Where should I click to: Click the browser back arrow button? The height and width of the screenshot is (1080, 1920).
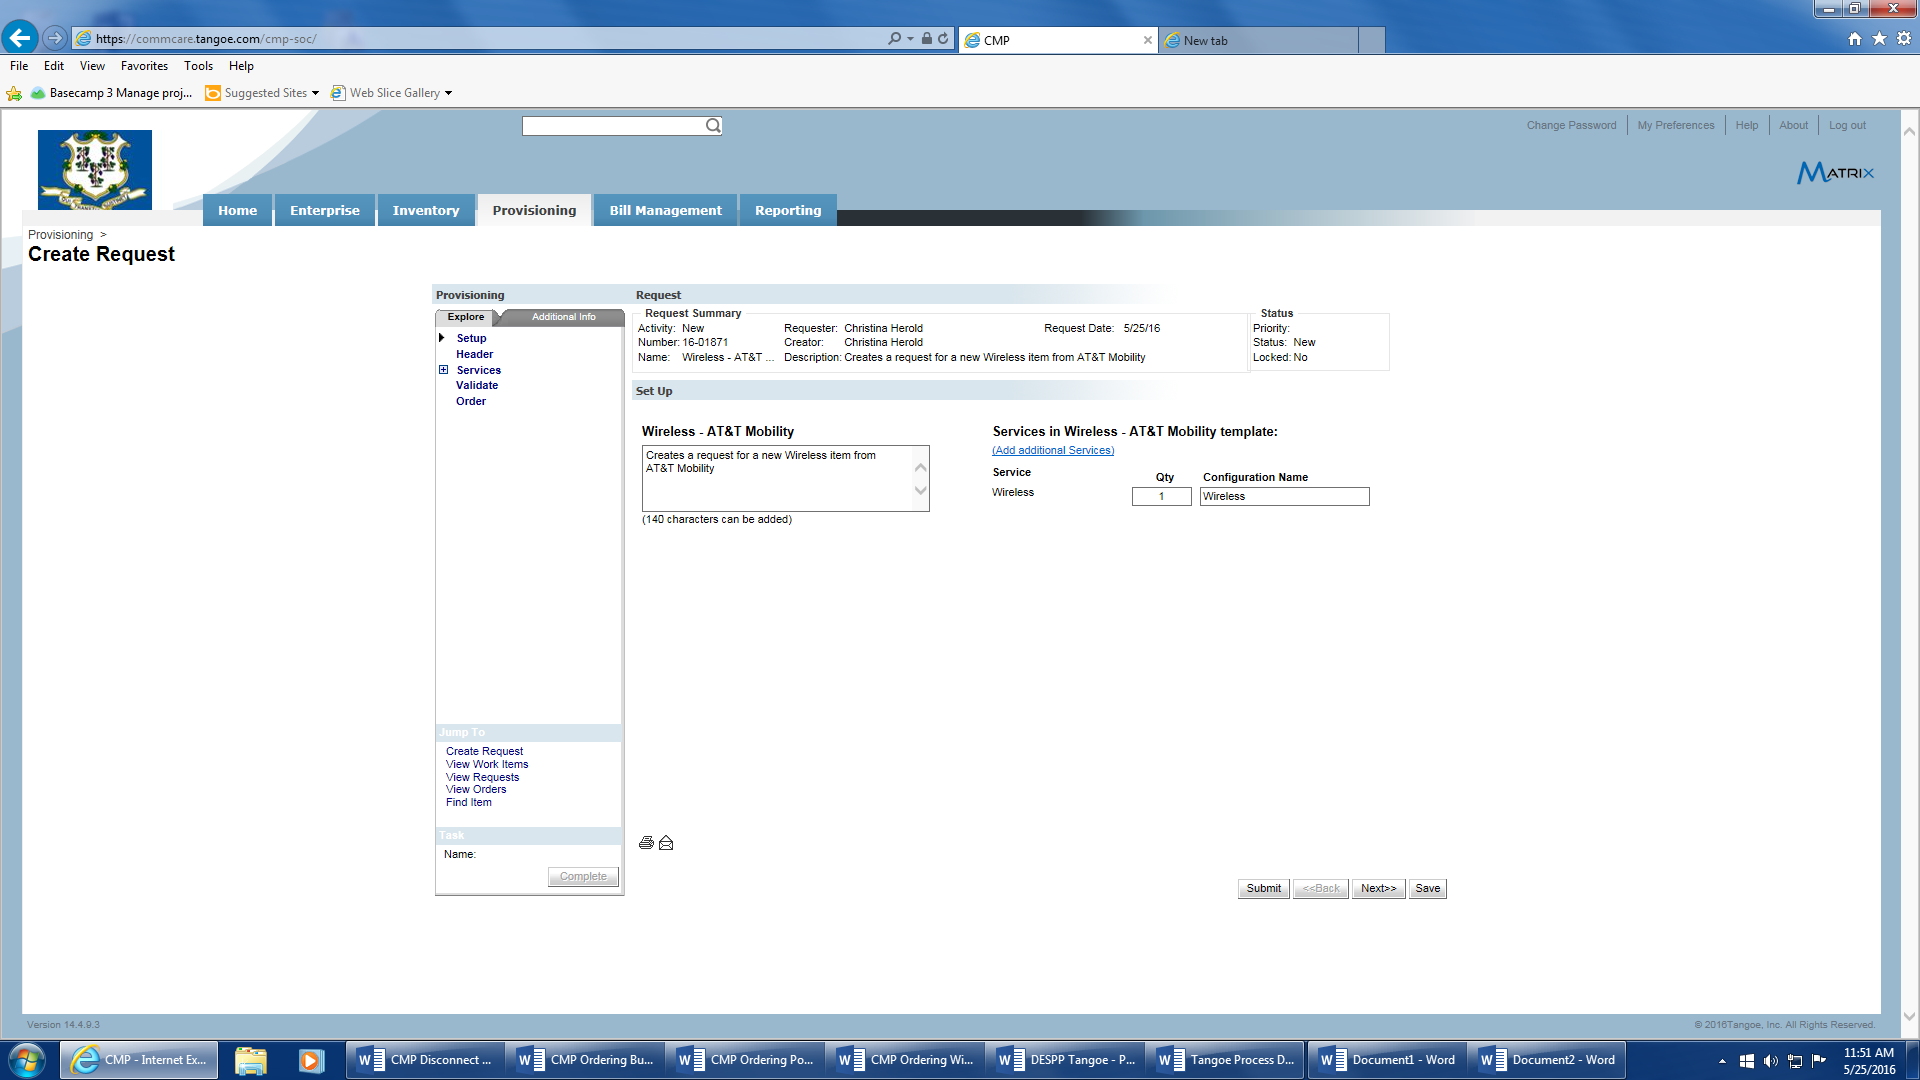[x=20, y=38]
